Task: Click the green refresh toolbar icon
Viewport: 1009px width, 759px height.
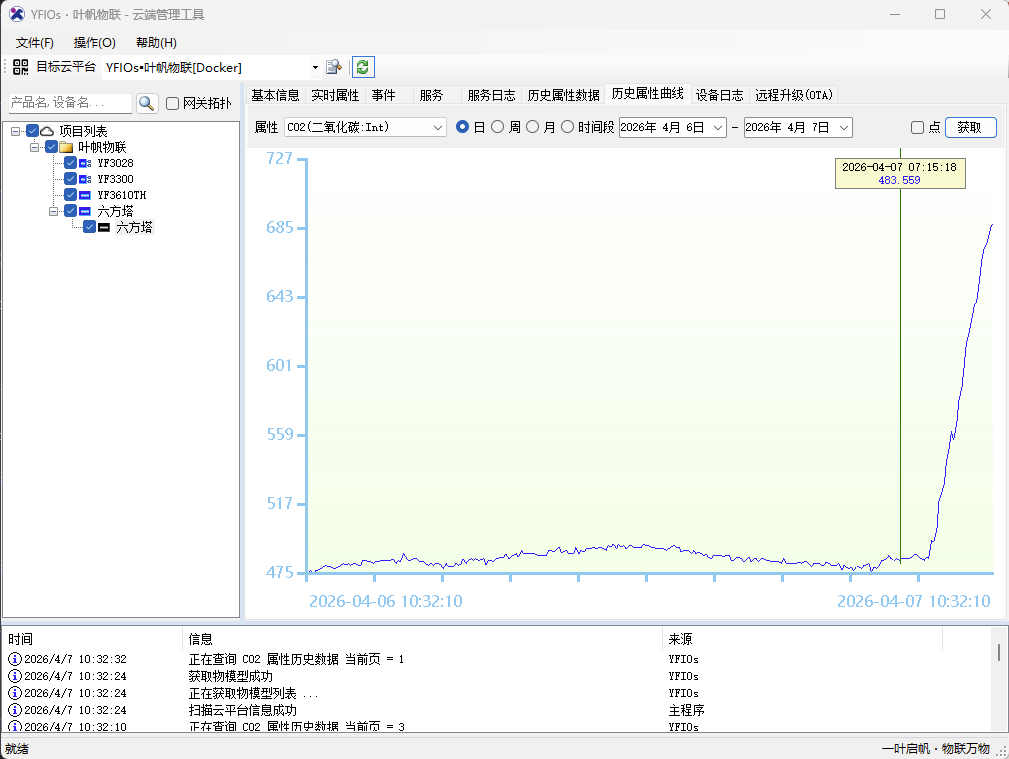Action: point(362,67)
